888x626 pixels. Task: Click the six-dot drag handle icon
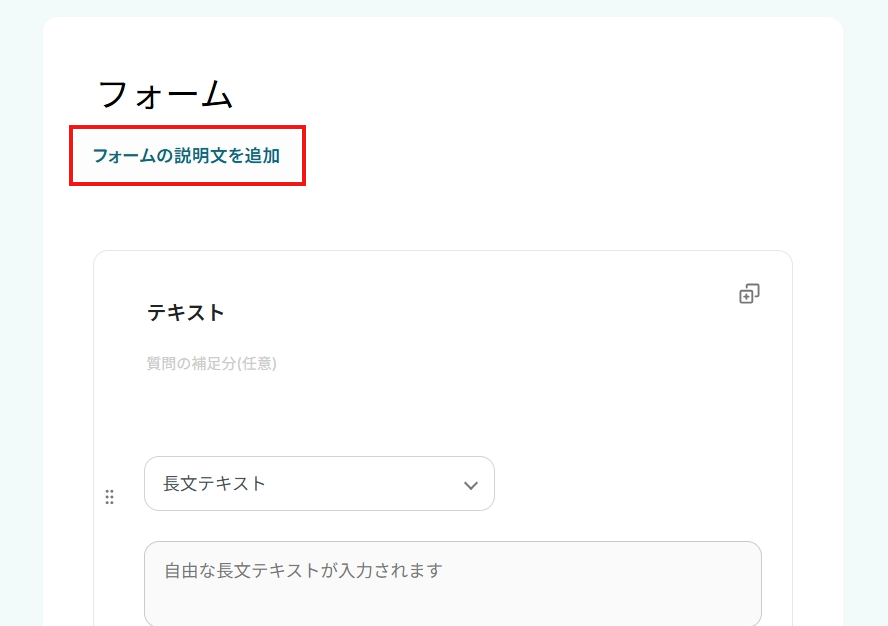click(x=110, y=497)
